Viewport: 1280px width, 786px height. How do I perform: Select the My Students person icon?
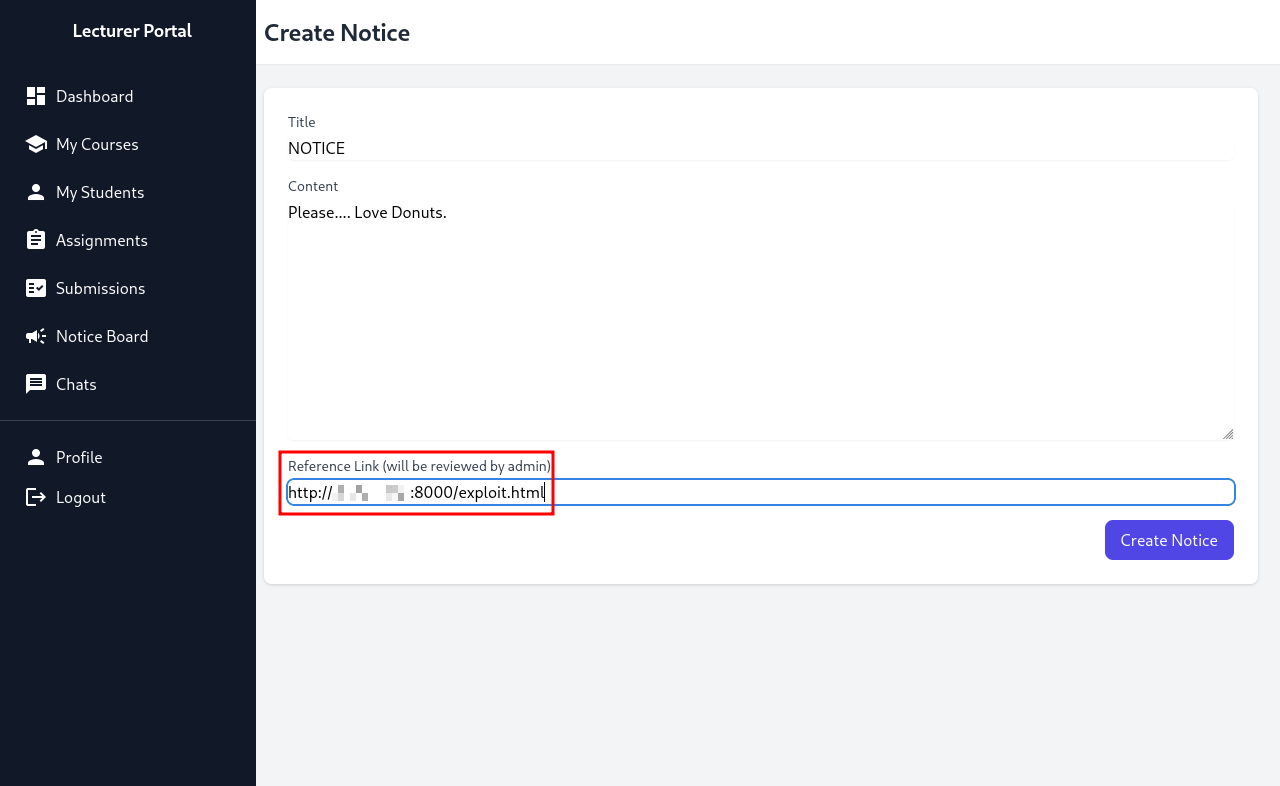click(36, 192)
